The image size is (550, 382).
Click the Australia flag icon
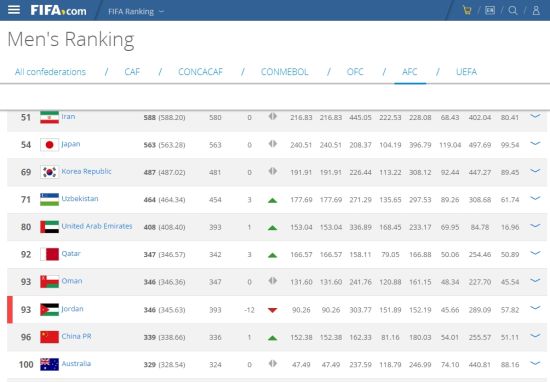[x=49, y=364]
